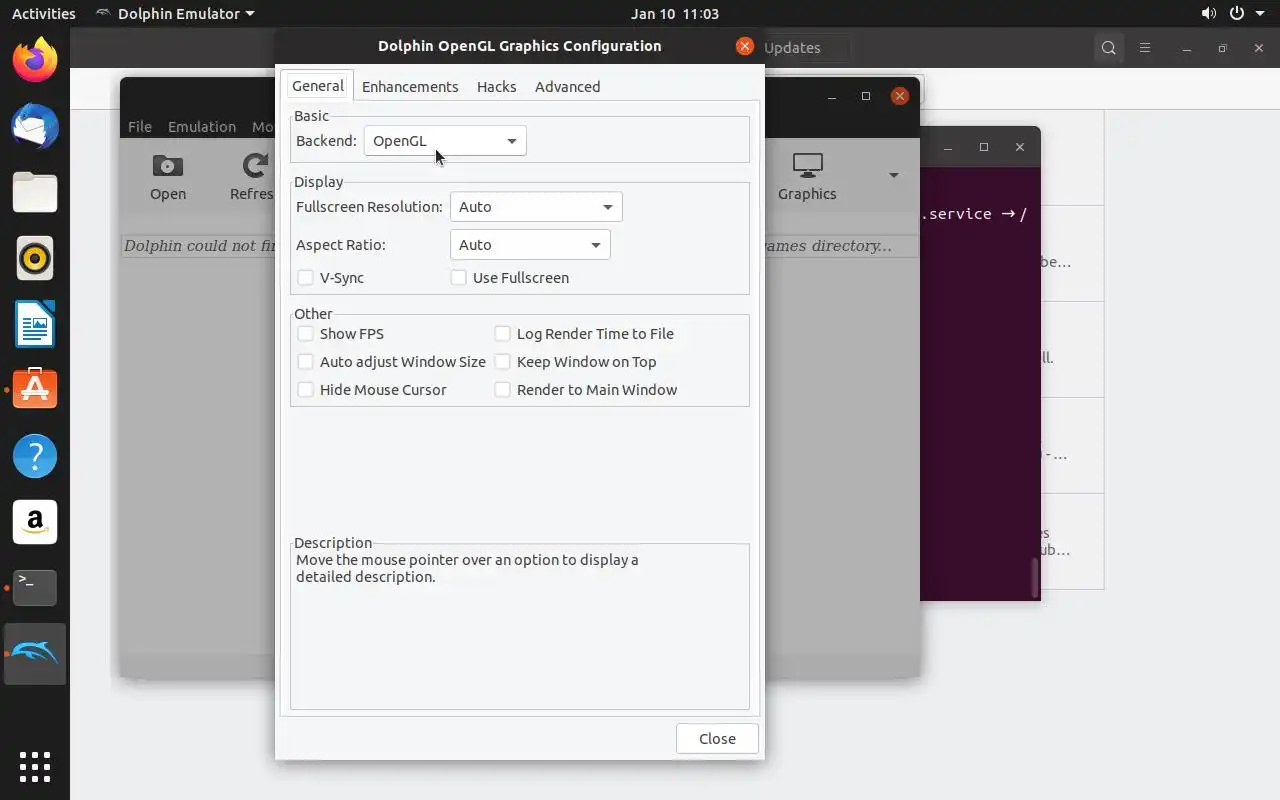This screenshot has width=1280, height=800.
Task: Toggle the Show FPS checkbox
Action: 306,334
